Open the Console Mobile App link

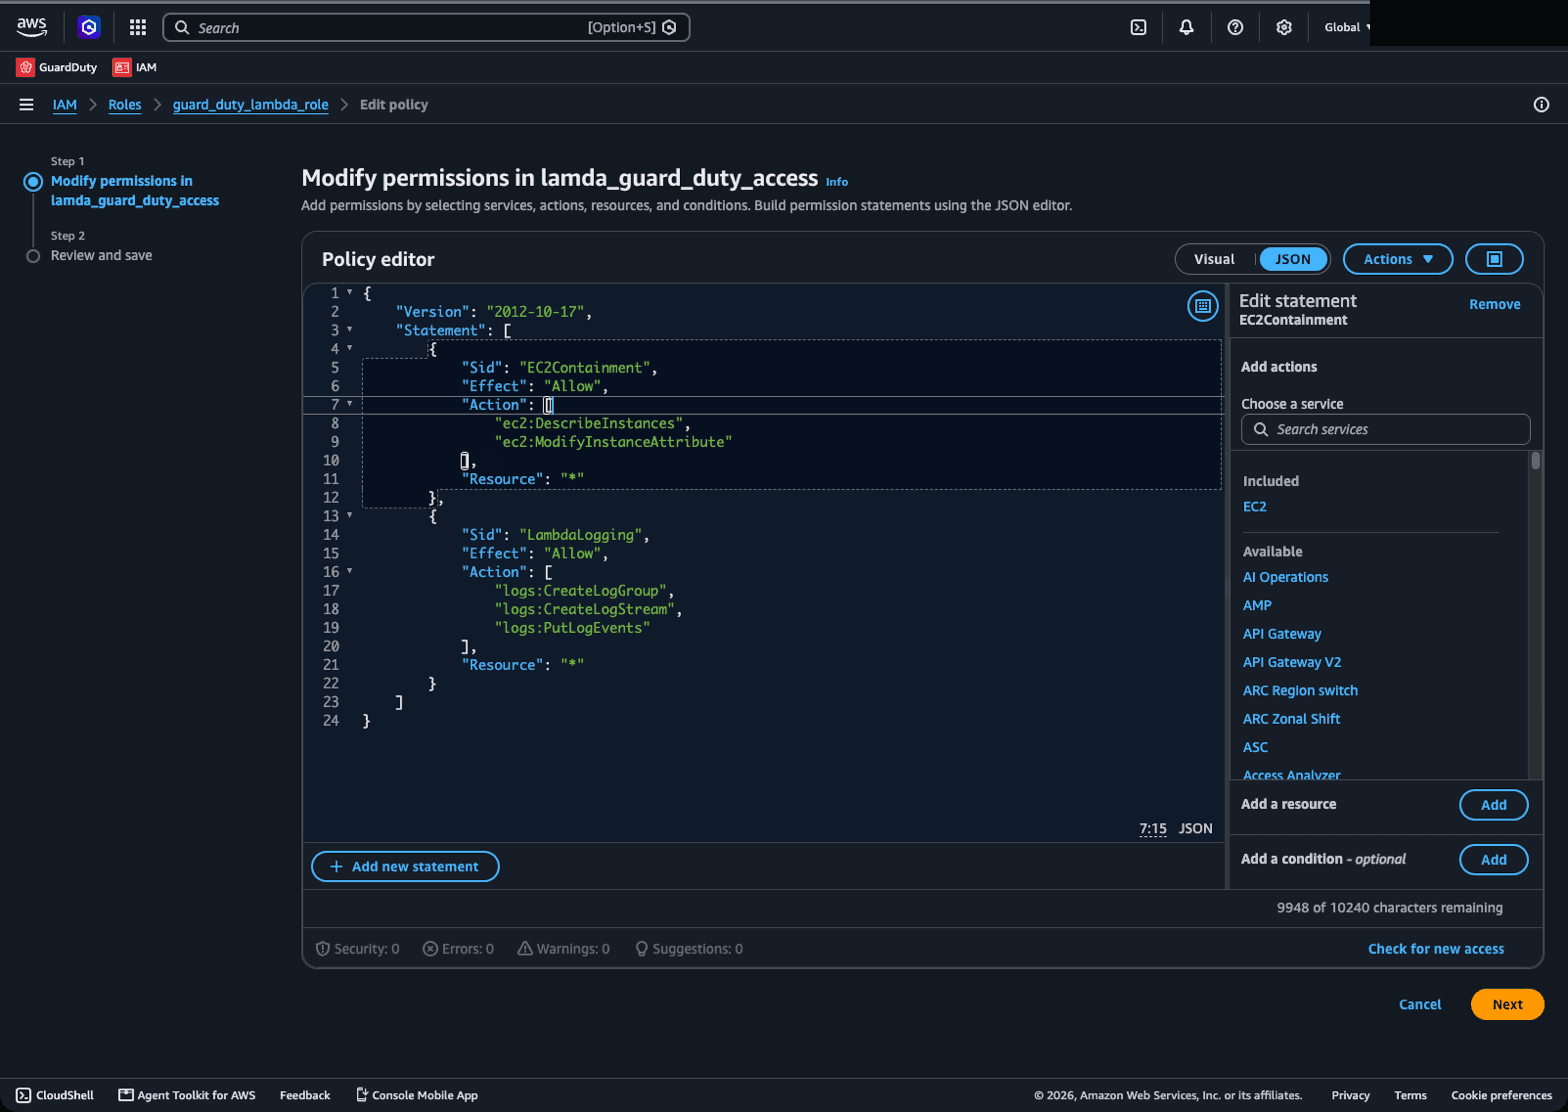[417, 1095]
